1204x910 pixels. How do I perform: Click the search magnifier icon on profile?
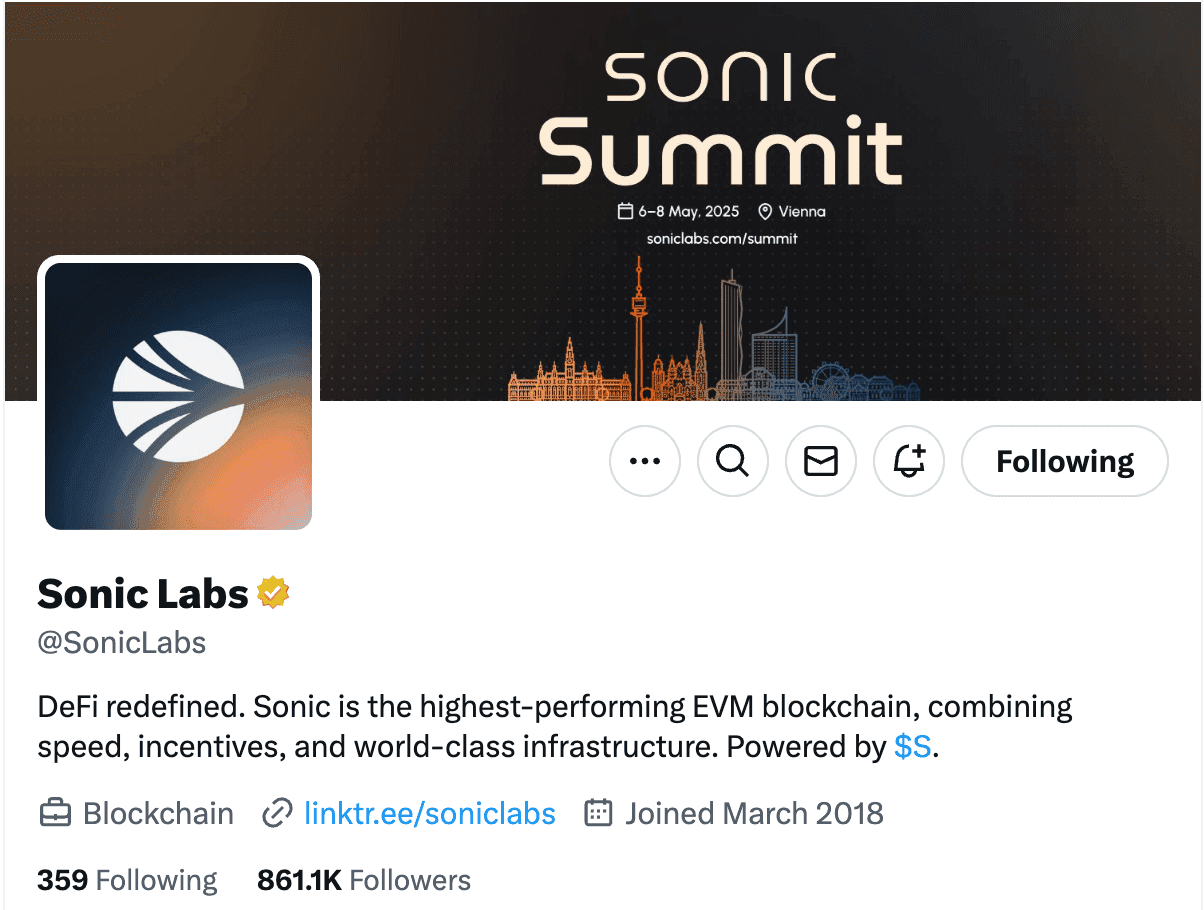tap(733, 461)
